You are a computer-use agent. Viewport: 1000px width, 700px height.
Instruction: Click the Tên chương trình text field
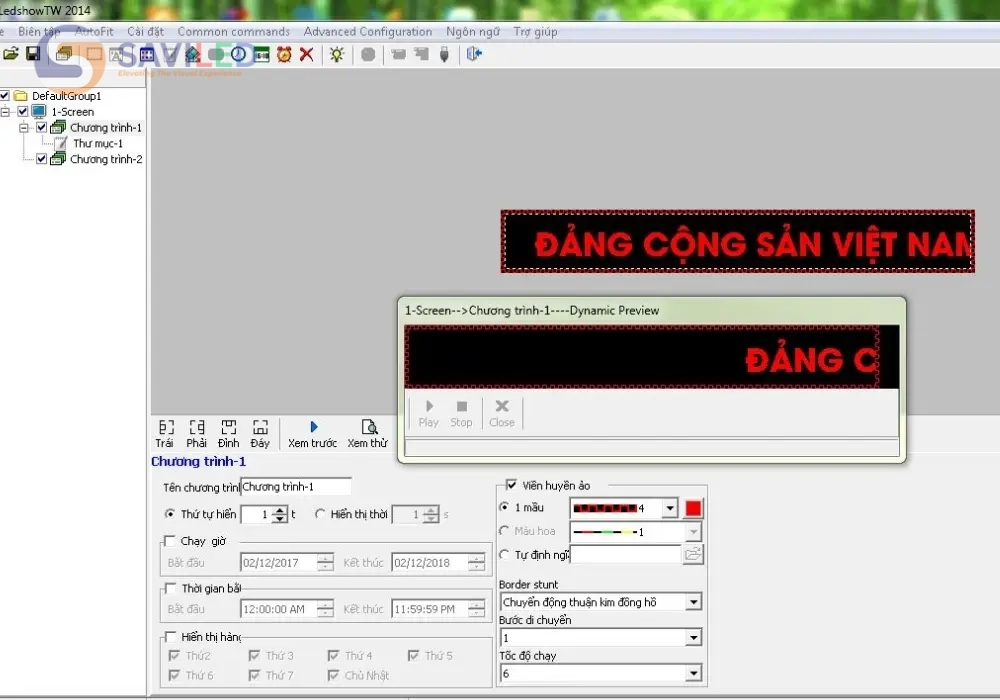coord(296,487)
